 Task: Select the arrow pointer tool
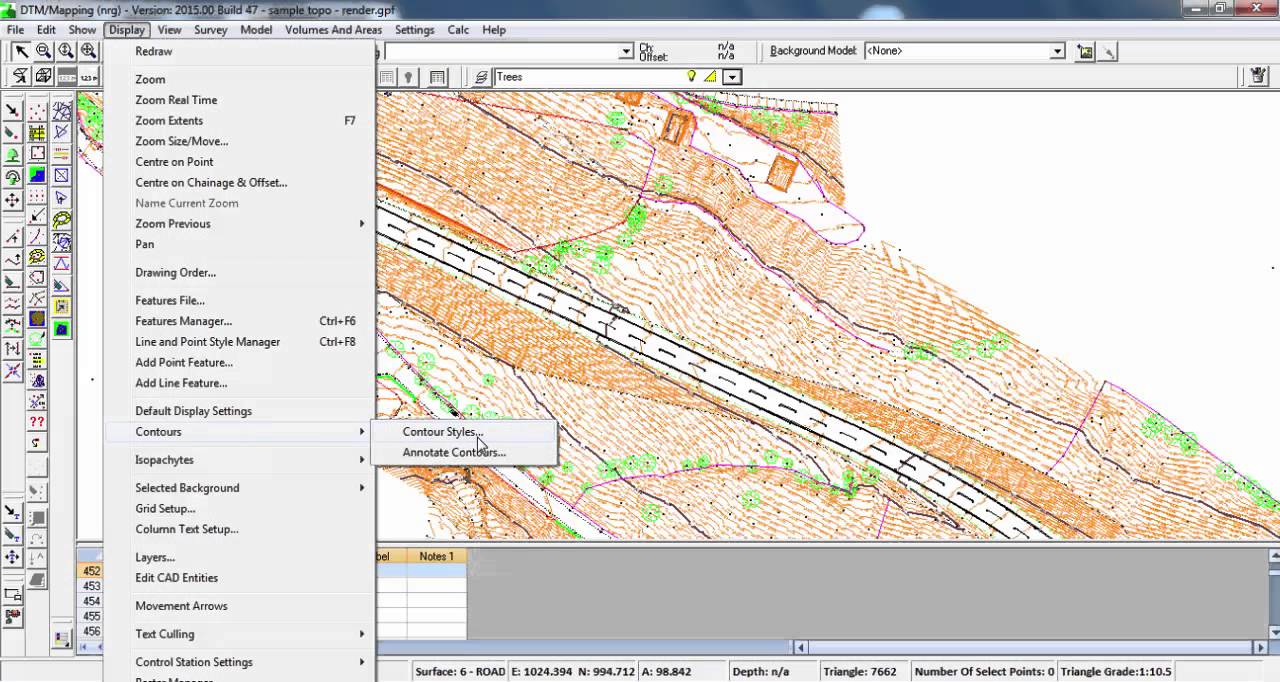21,51
